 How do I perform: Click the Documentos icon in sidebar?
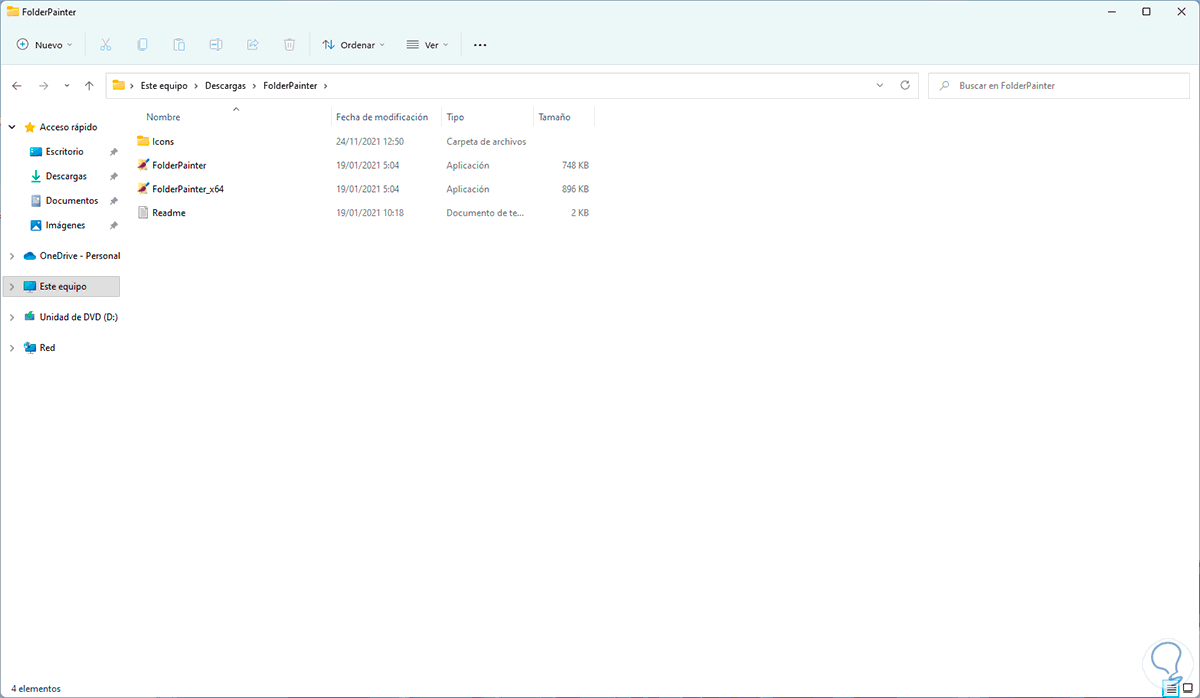coord(36,201)
